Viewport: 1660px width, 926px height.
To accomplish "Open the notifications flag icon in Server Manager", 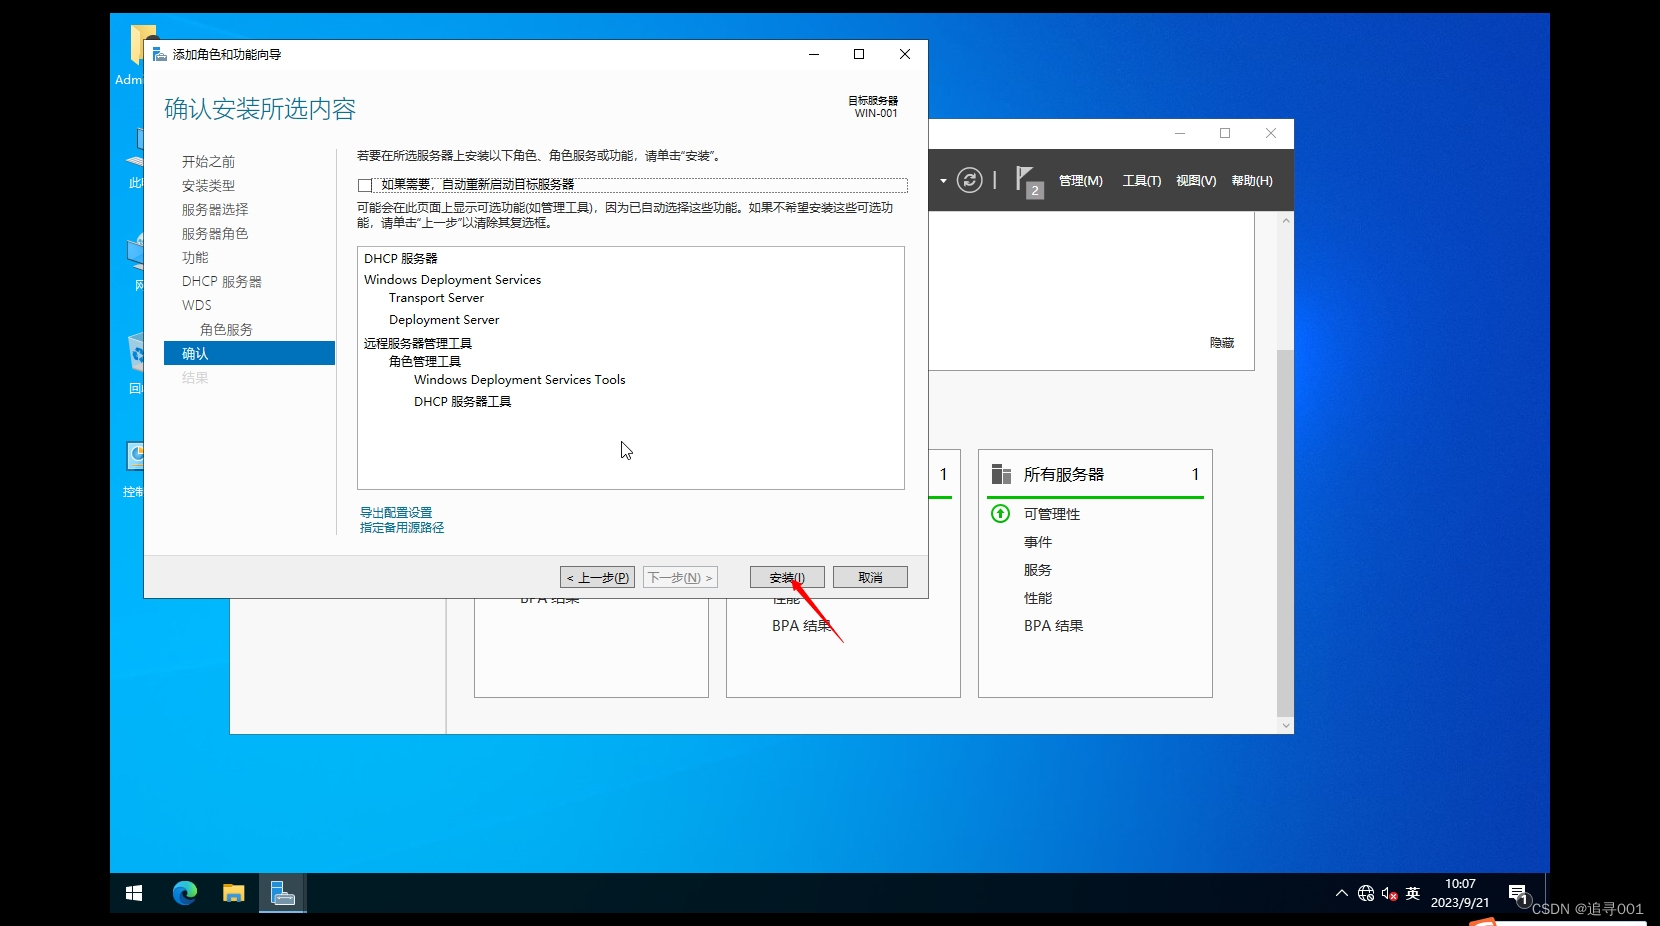I will [1029, 181].
